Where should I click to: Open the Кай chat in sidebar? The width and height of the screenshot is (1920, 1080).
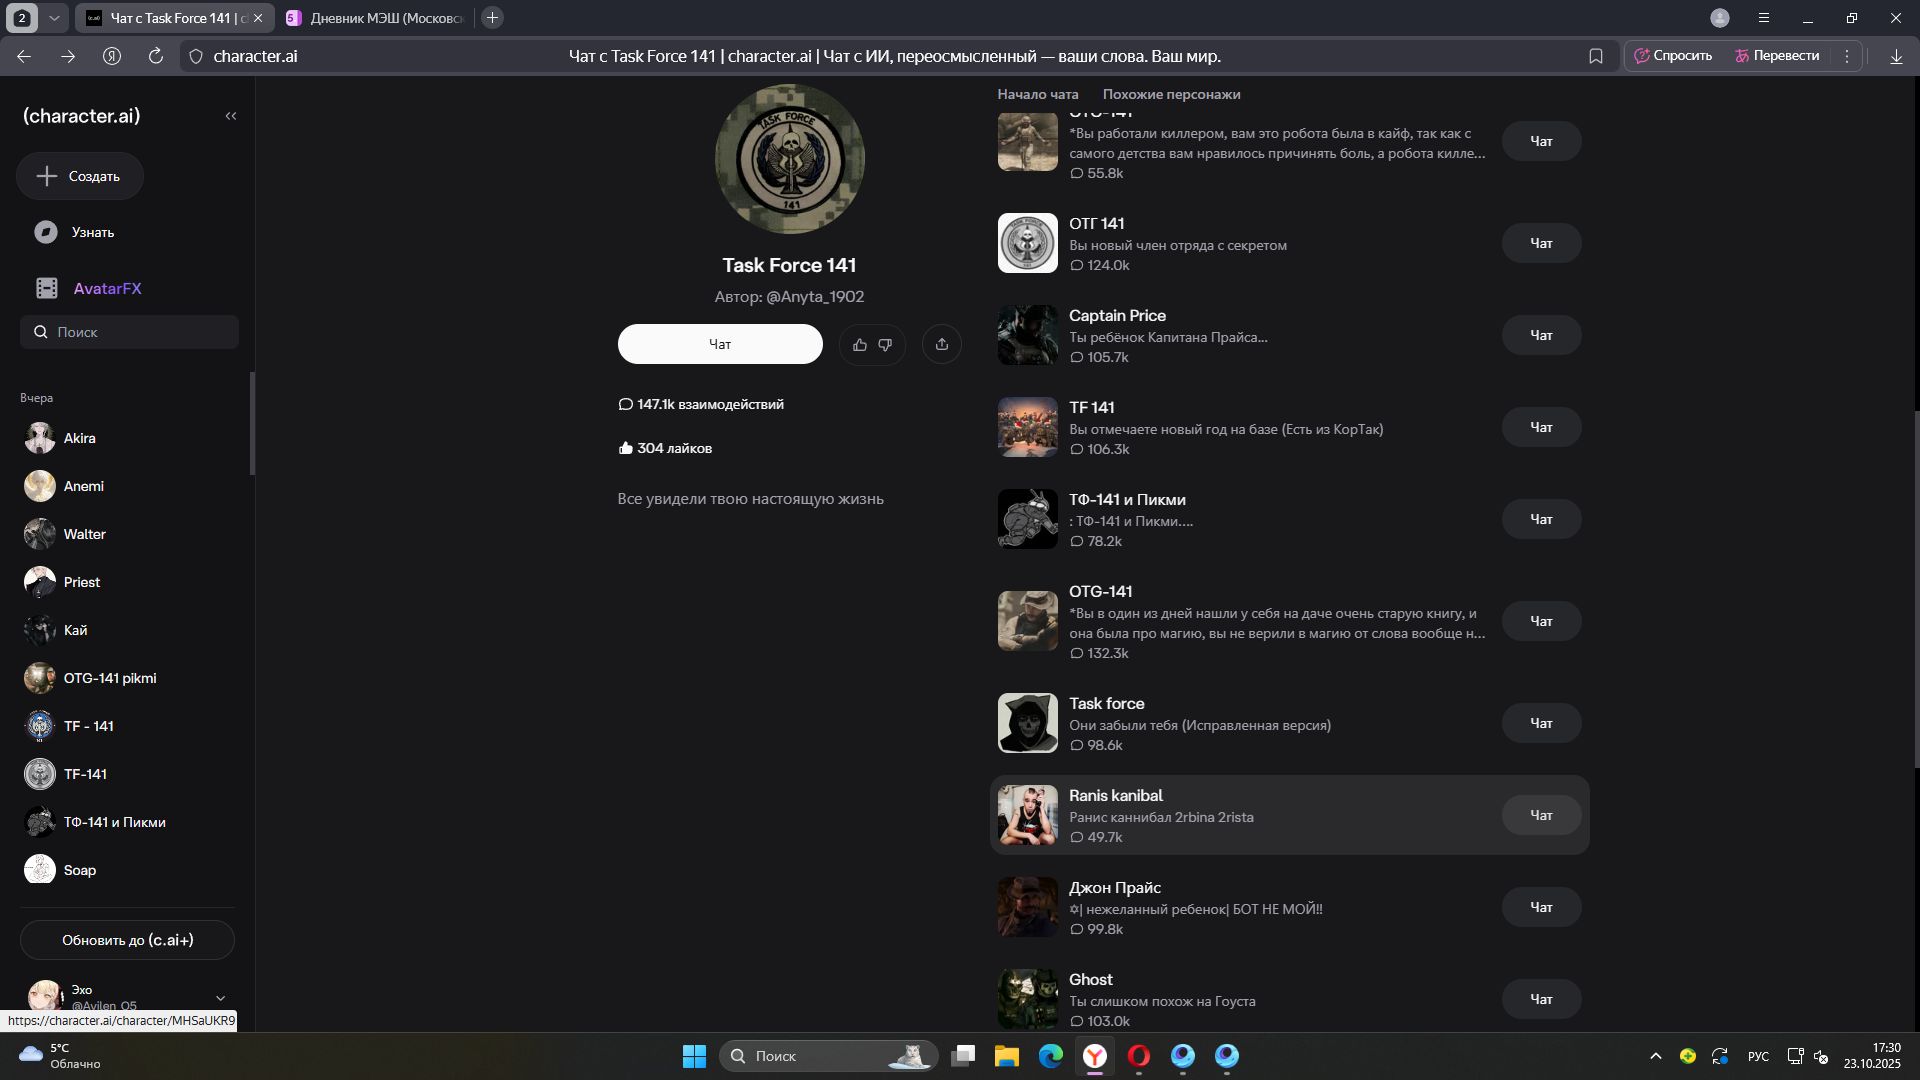tap(128, 630)
